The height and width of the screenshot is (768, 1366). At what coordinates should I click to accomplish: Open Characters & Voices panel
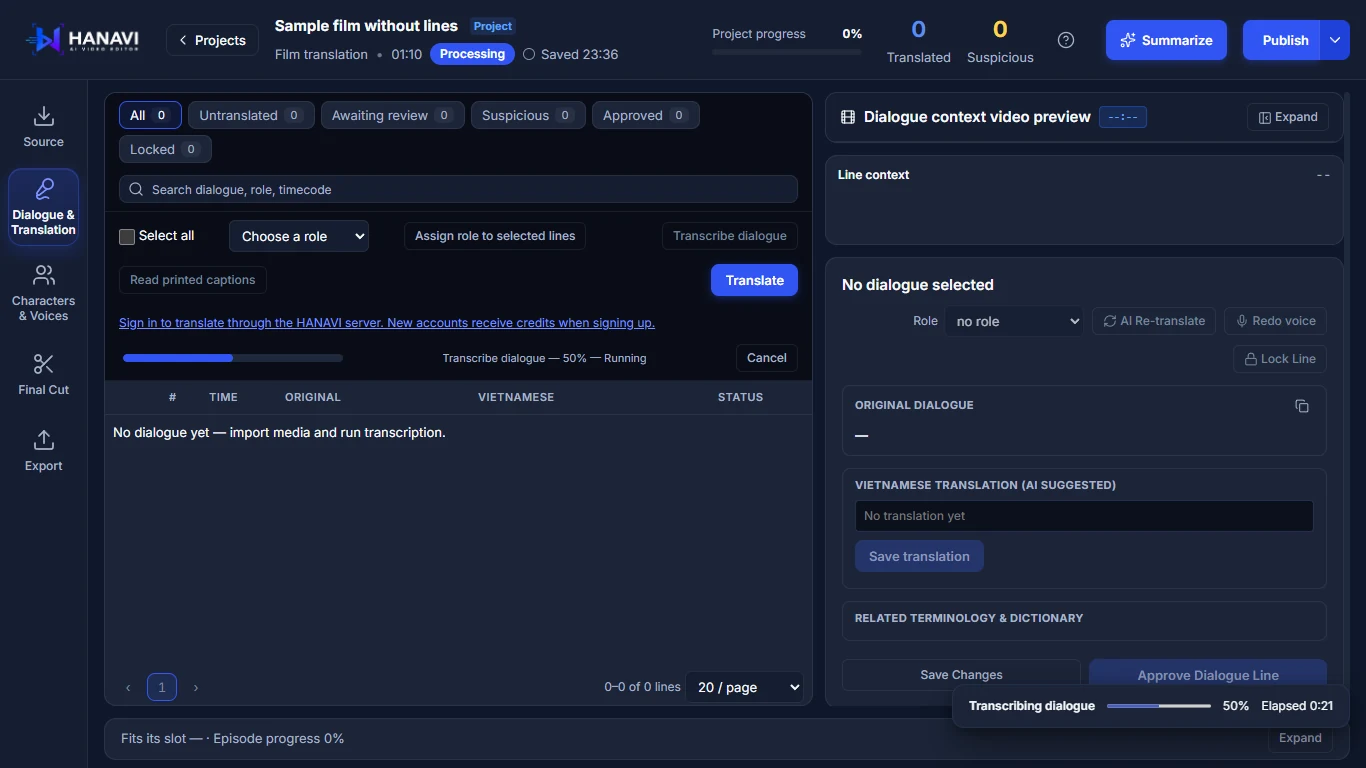[43, 294]
